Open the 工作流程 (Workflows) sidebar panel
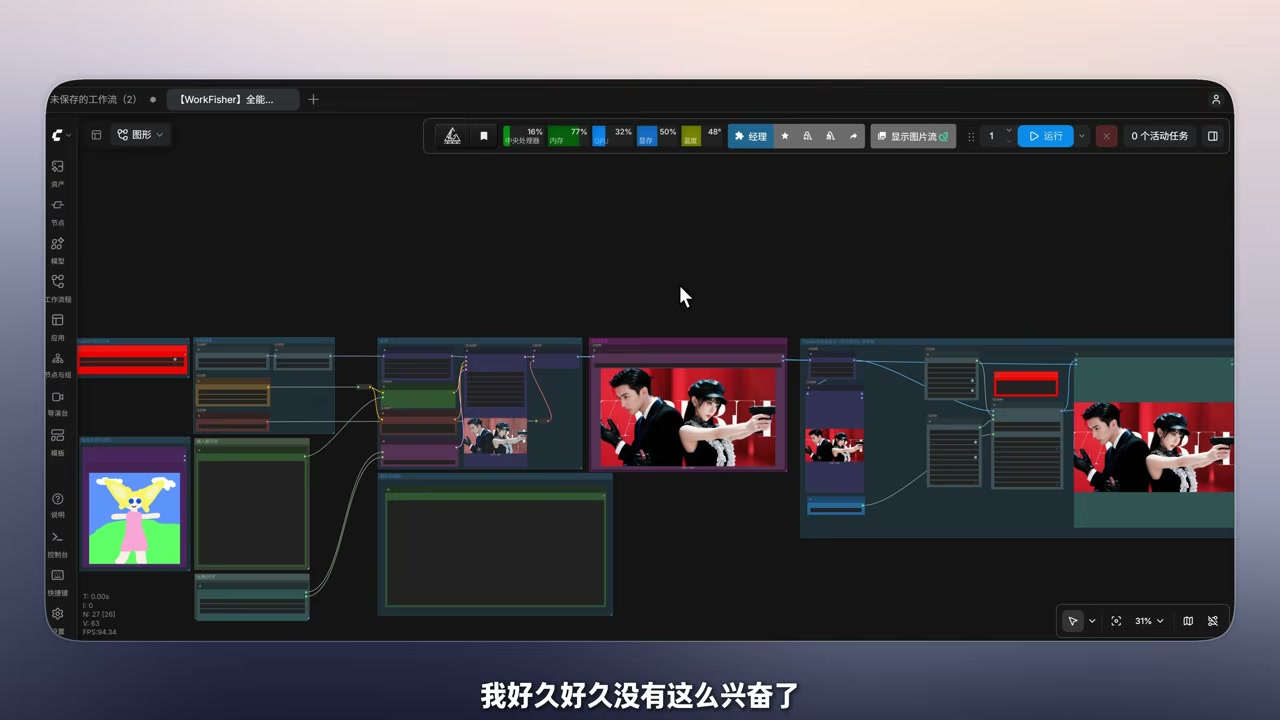Screen dimensions: 1280x720 point(57,288)
